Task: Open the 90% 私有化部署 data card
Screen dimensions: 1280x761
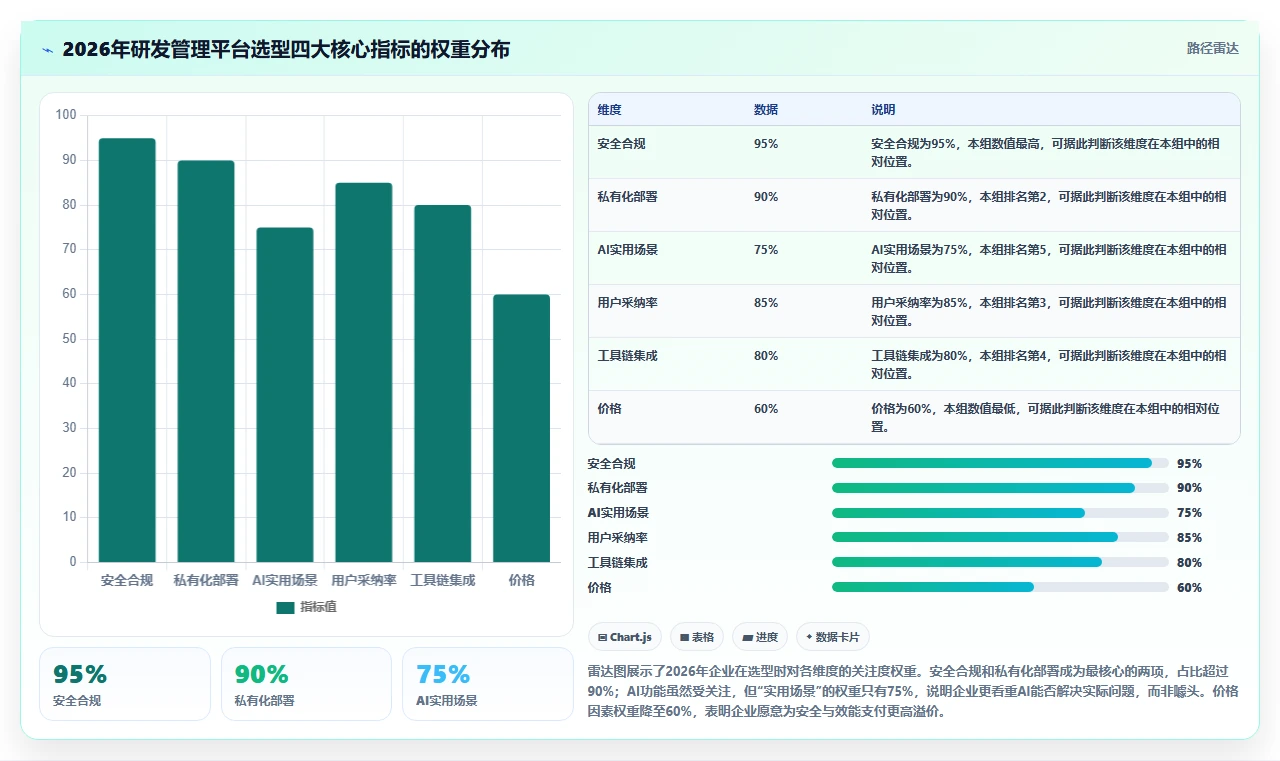Action: click(x=306, y=684)
